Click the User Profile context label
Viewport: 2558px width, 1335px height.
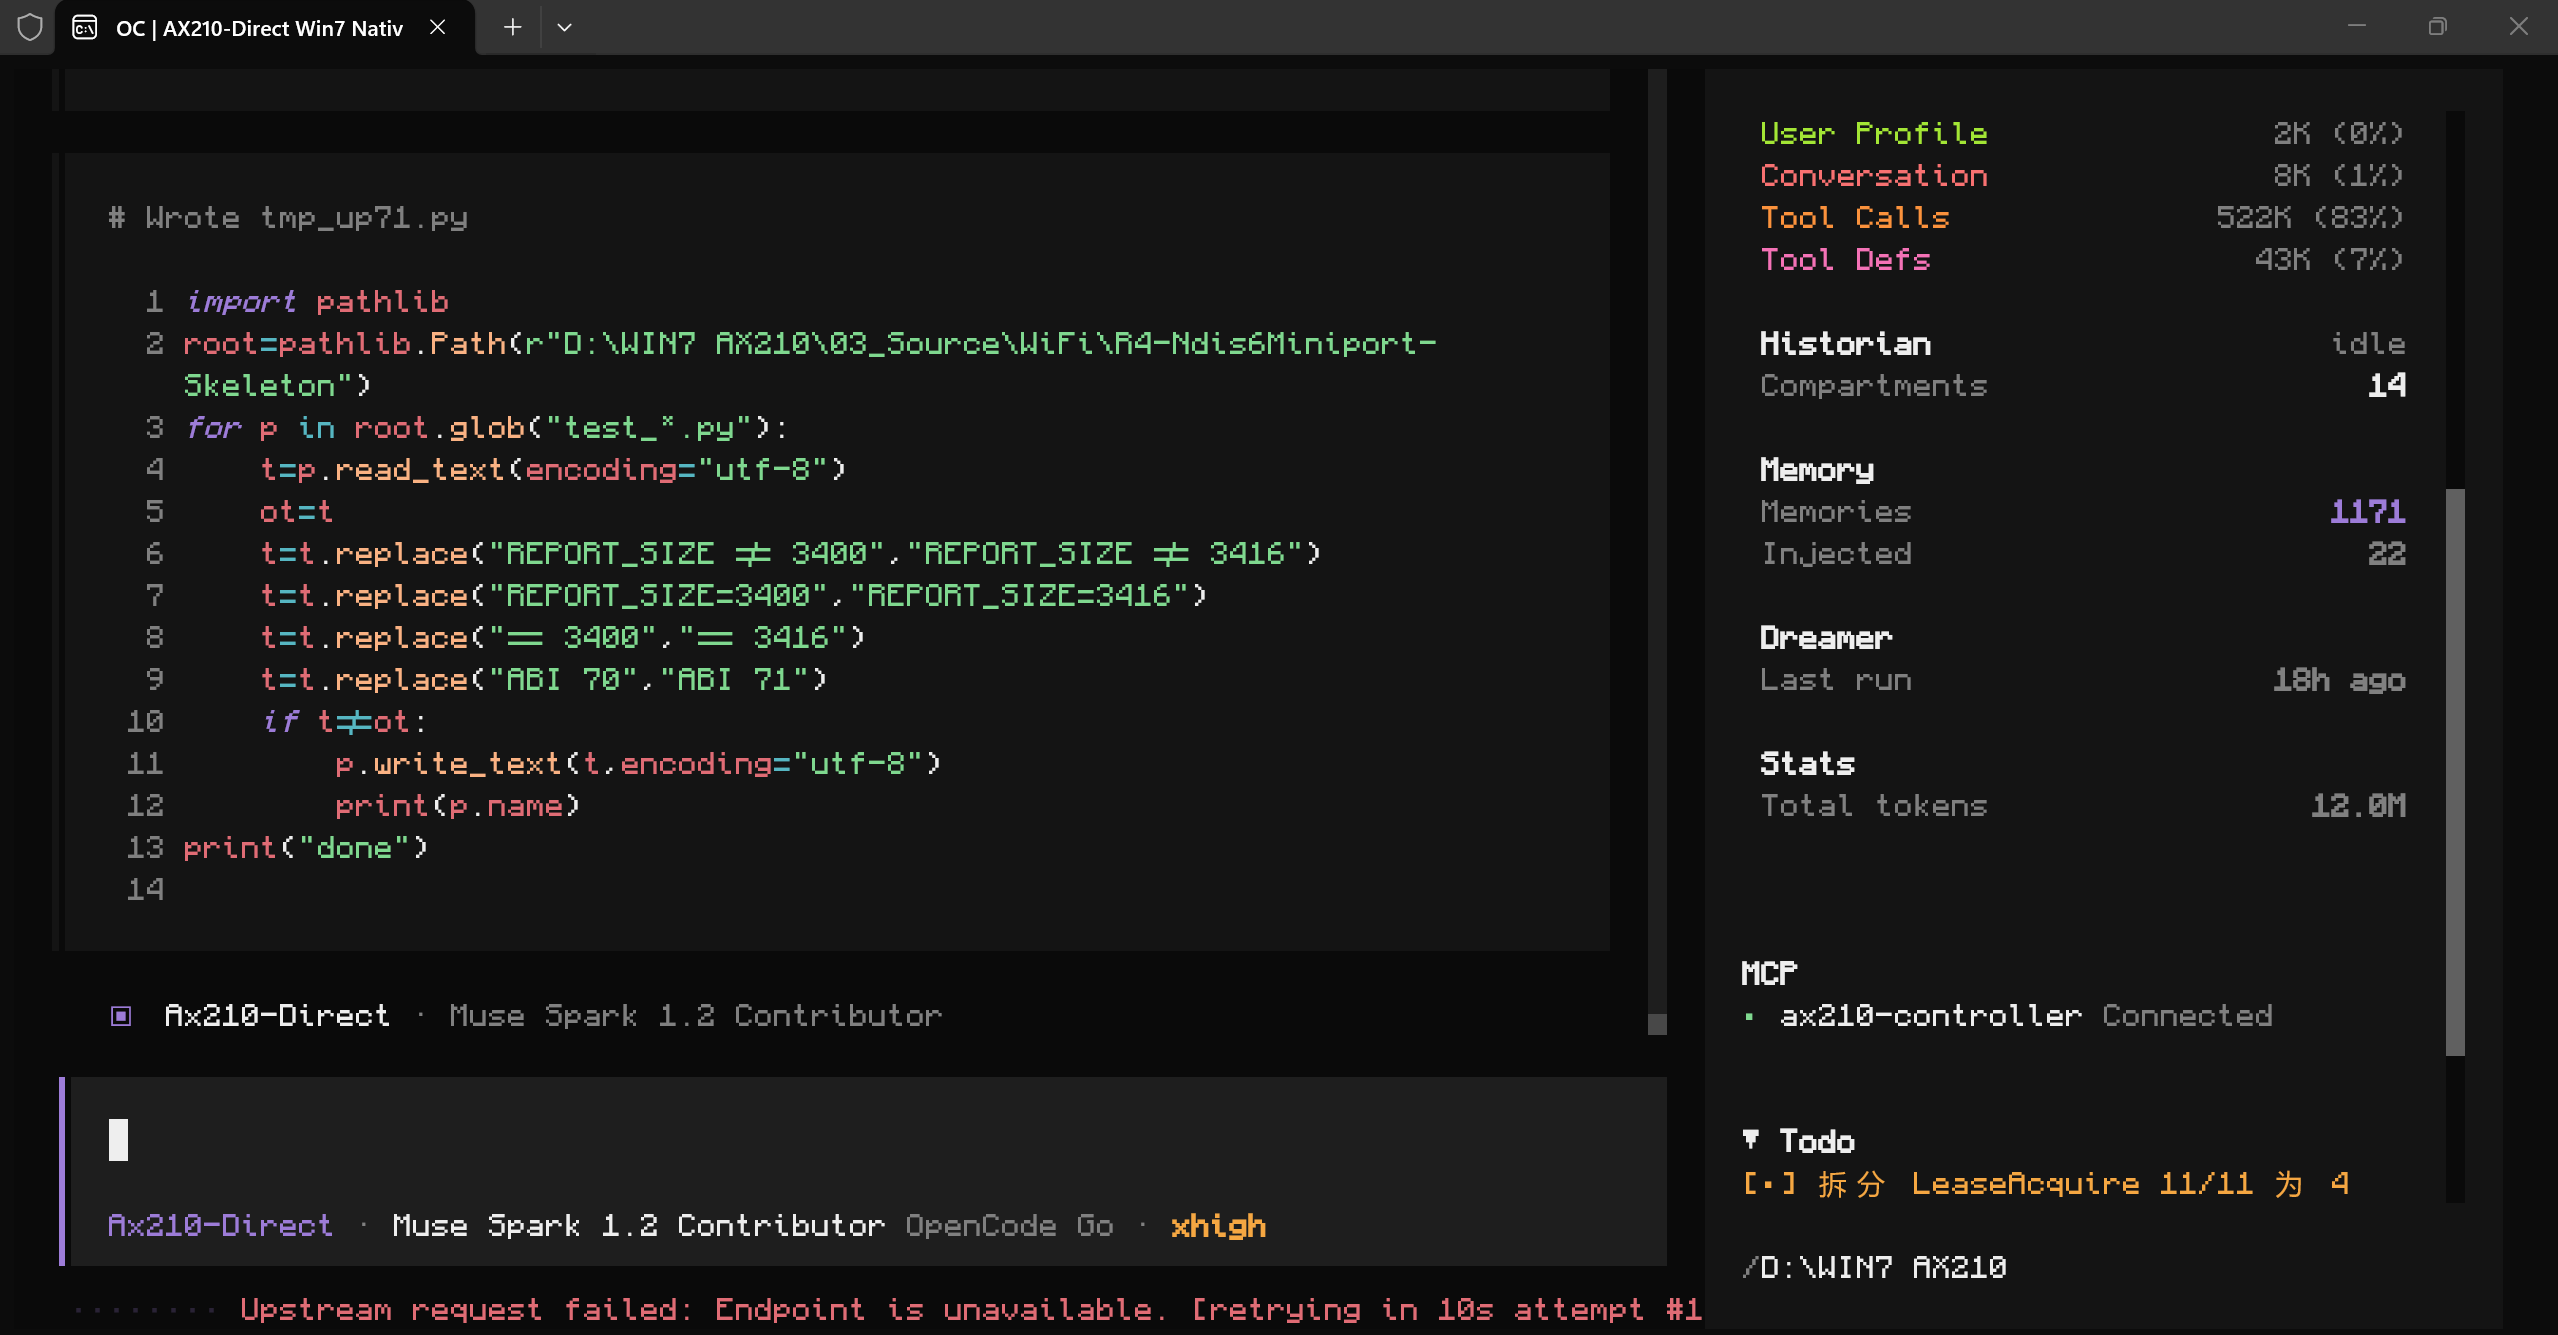pos(1874,133)
